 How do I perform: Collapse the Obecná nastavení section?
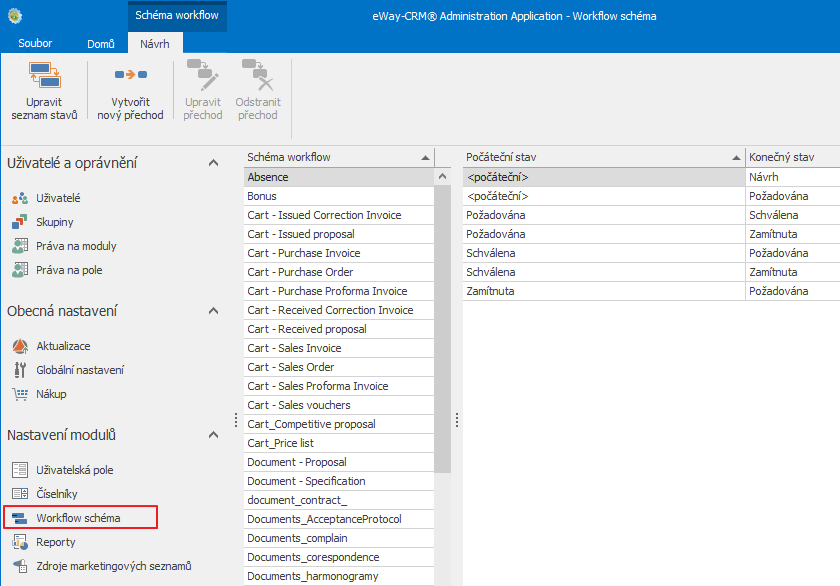tap(213, 311)
